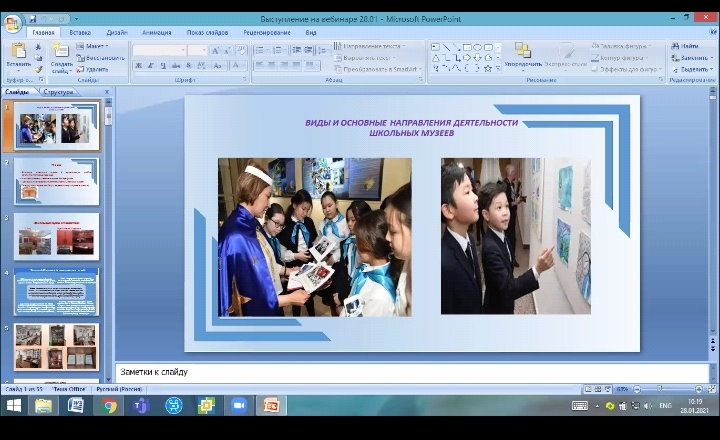
Task: Open the Вставка ribbon tab
Action: [80, 32]
